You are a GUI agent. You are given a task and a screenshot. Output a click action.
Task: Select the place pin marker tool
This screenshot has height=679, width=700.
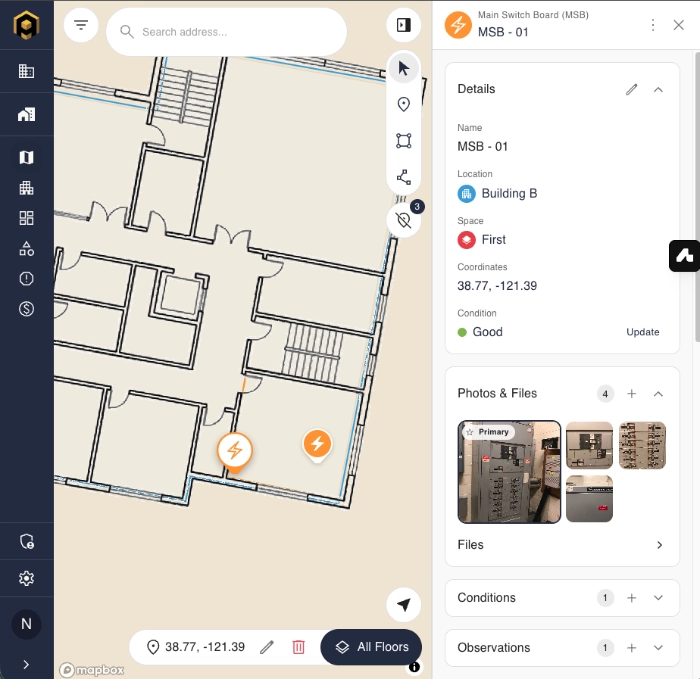pyautogui.click(x=404, y=104)
